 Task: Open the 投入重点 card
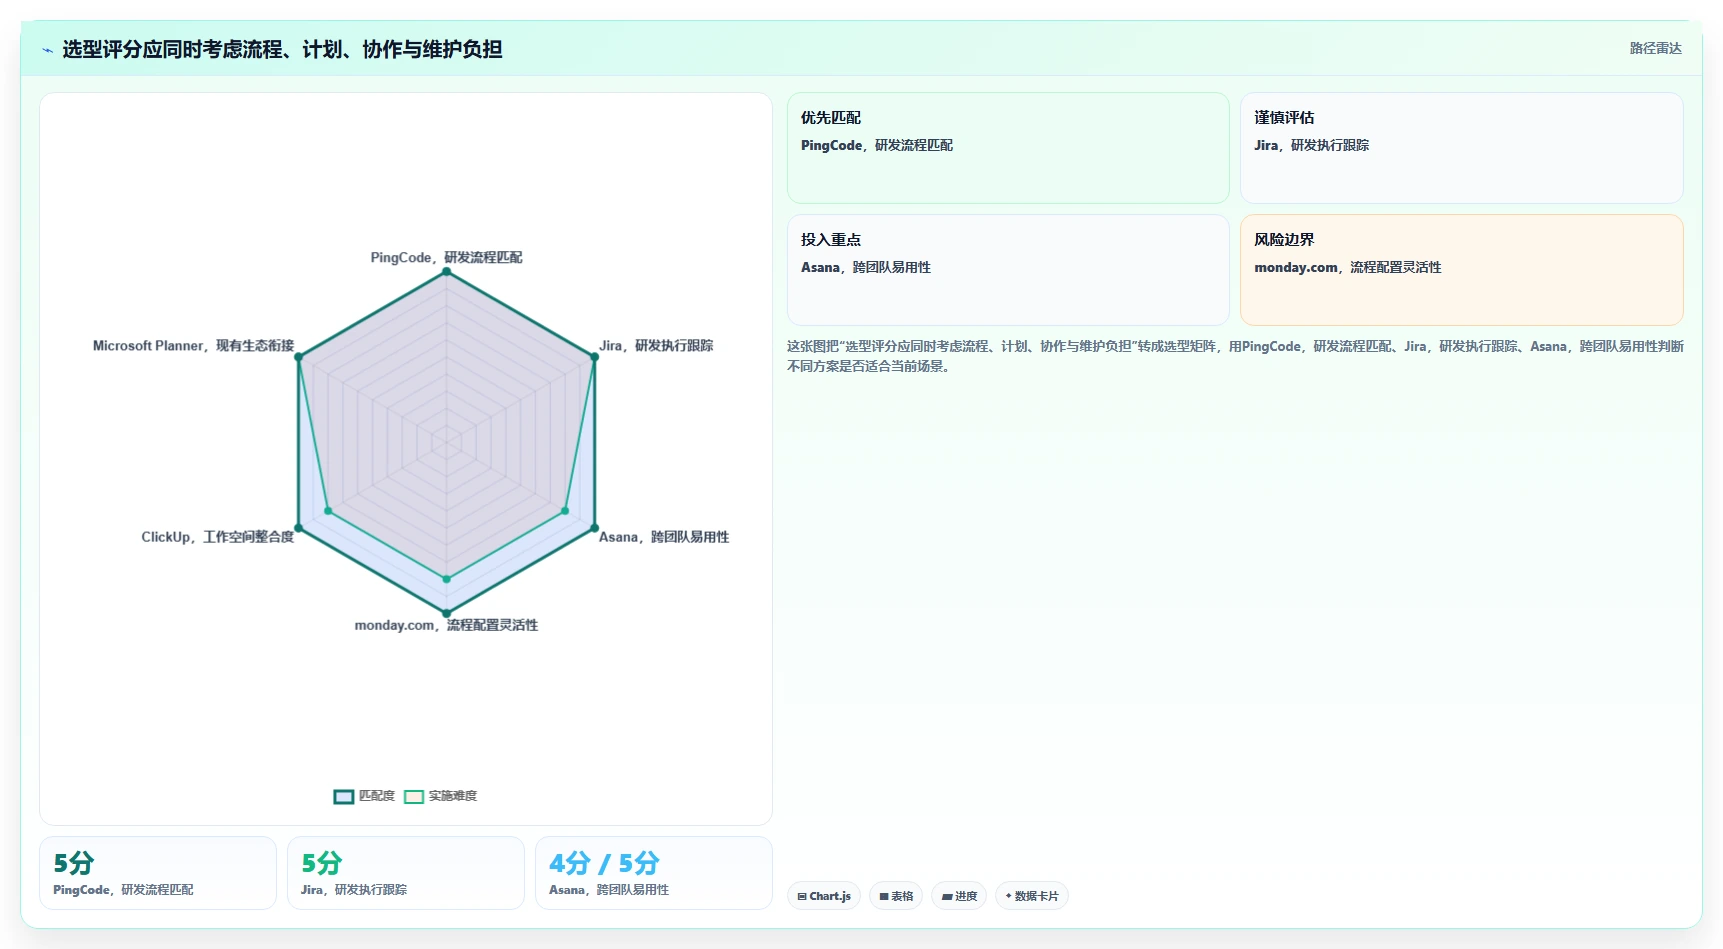click(1008, 270)
